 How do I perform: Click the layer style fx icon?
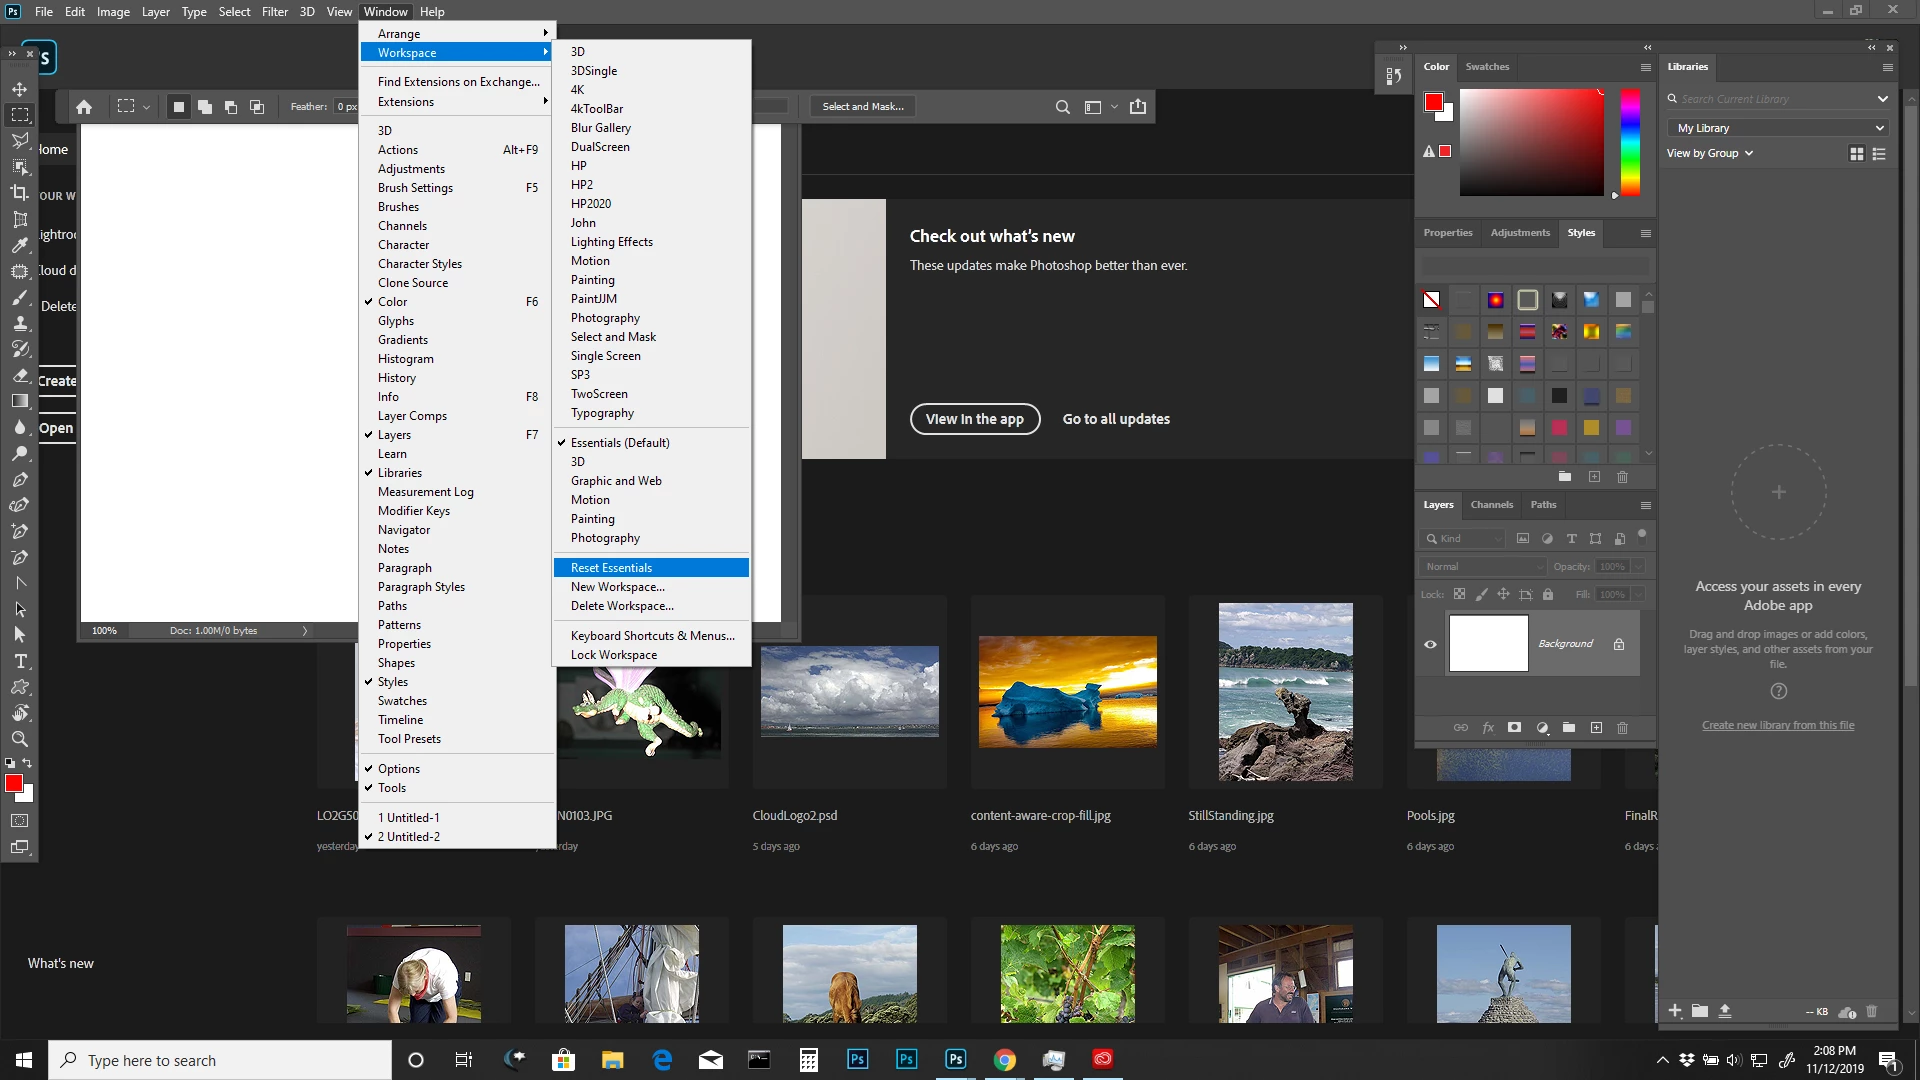tap(1488, 728)
